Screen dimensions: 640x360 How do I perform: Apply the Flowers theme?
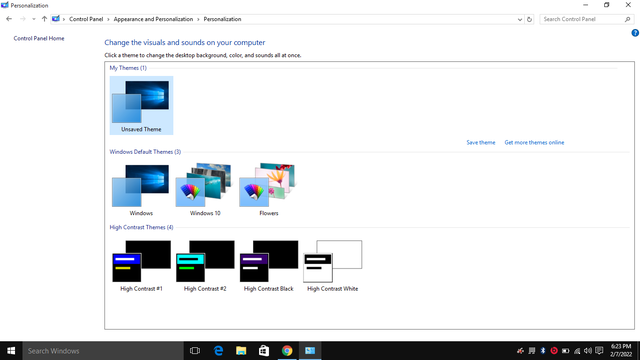point(269,190)
